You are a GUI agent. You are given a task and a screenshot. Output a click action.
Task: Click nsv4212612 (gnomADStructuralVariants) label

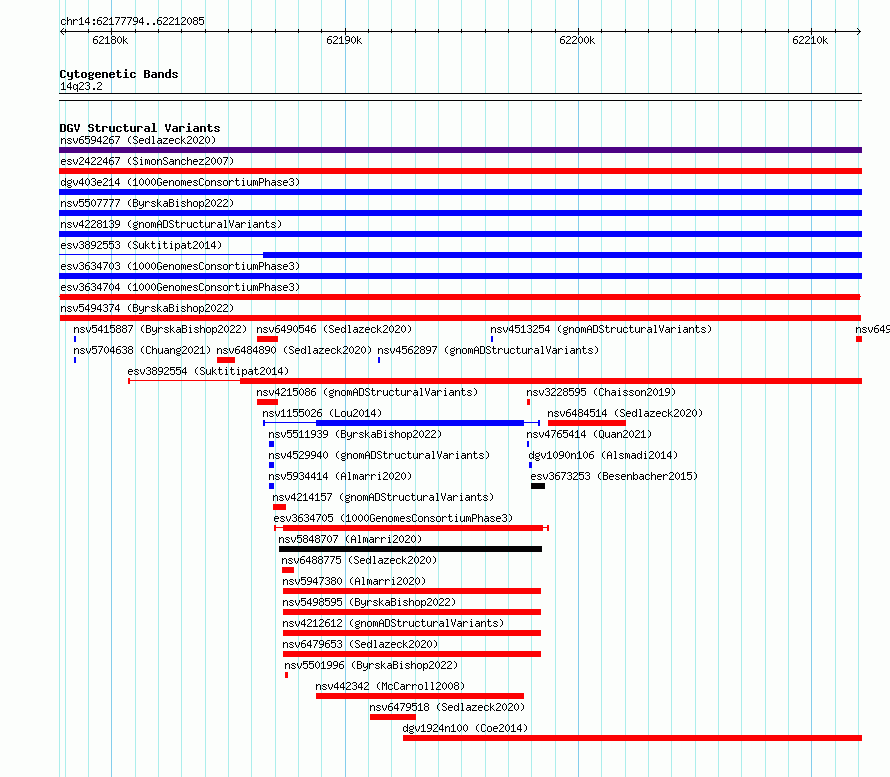click(x=393, y=623)
